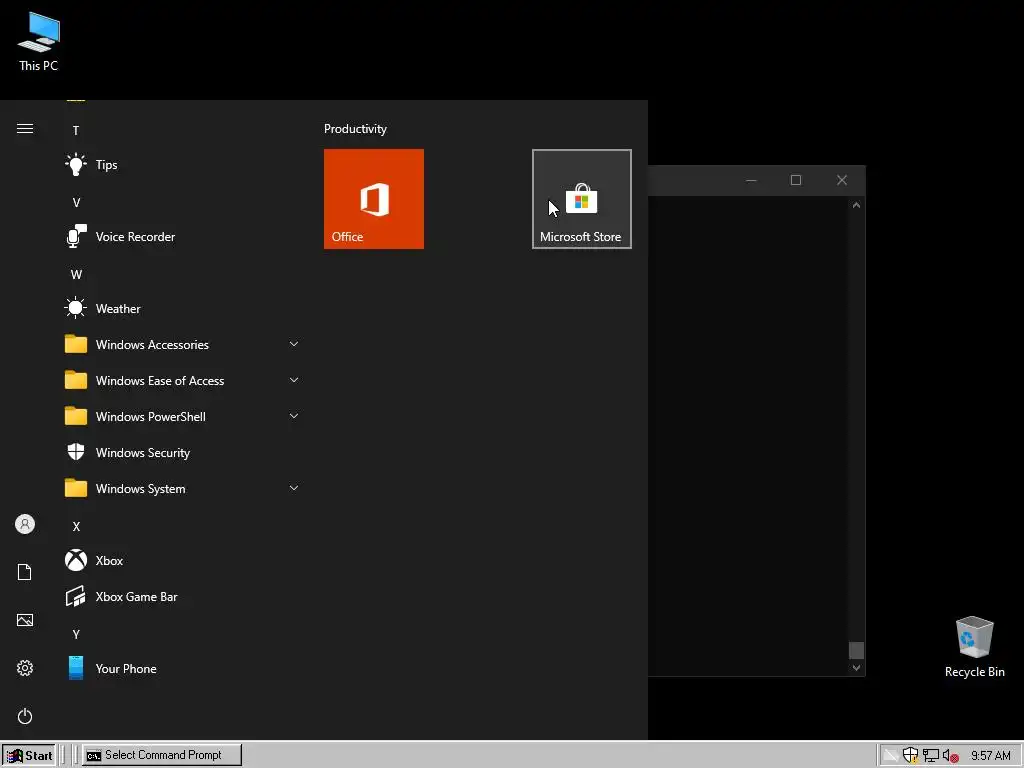Click the Power icon
Viewport: 1024px width, 768px height.
(x=25, y=716)
